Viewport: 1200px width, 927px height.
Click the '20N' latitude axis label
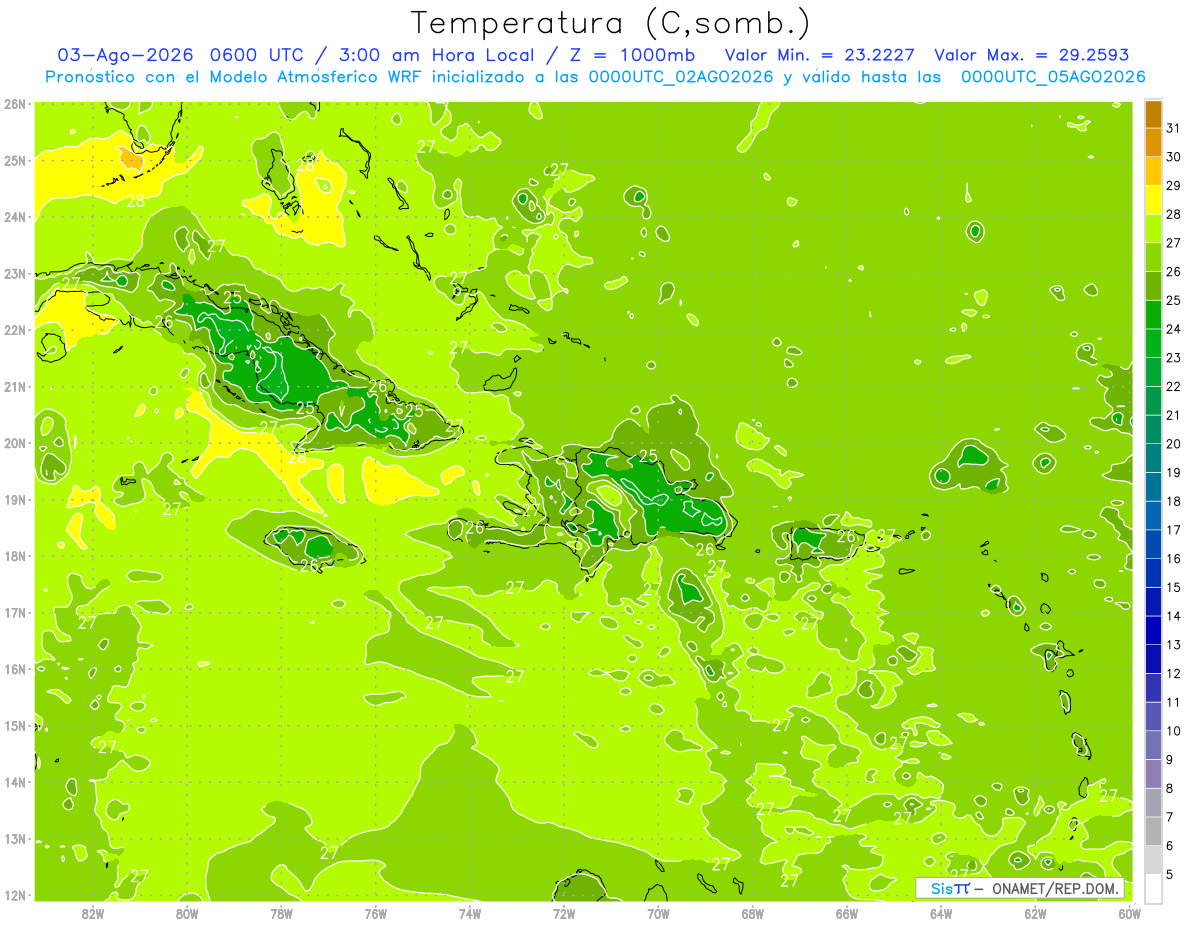(x=15, y=443)
